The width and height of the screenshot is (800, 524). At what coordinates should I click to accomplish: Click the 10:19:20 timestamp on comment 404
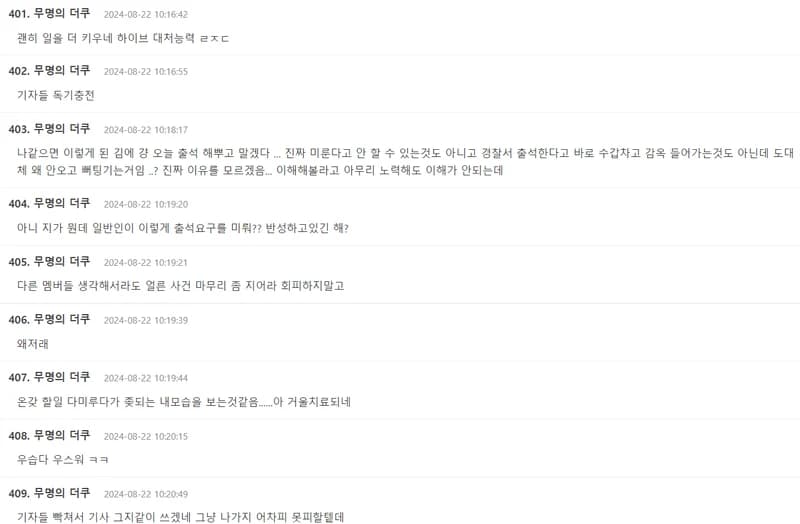point(146,204)
